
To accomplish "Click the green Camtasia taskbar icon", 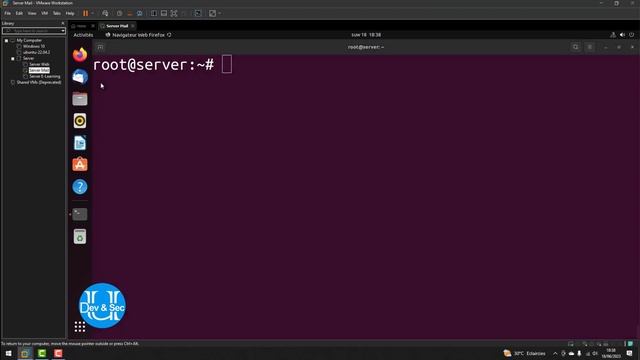I will pos(42,353).
